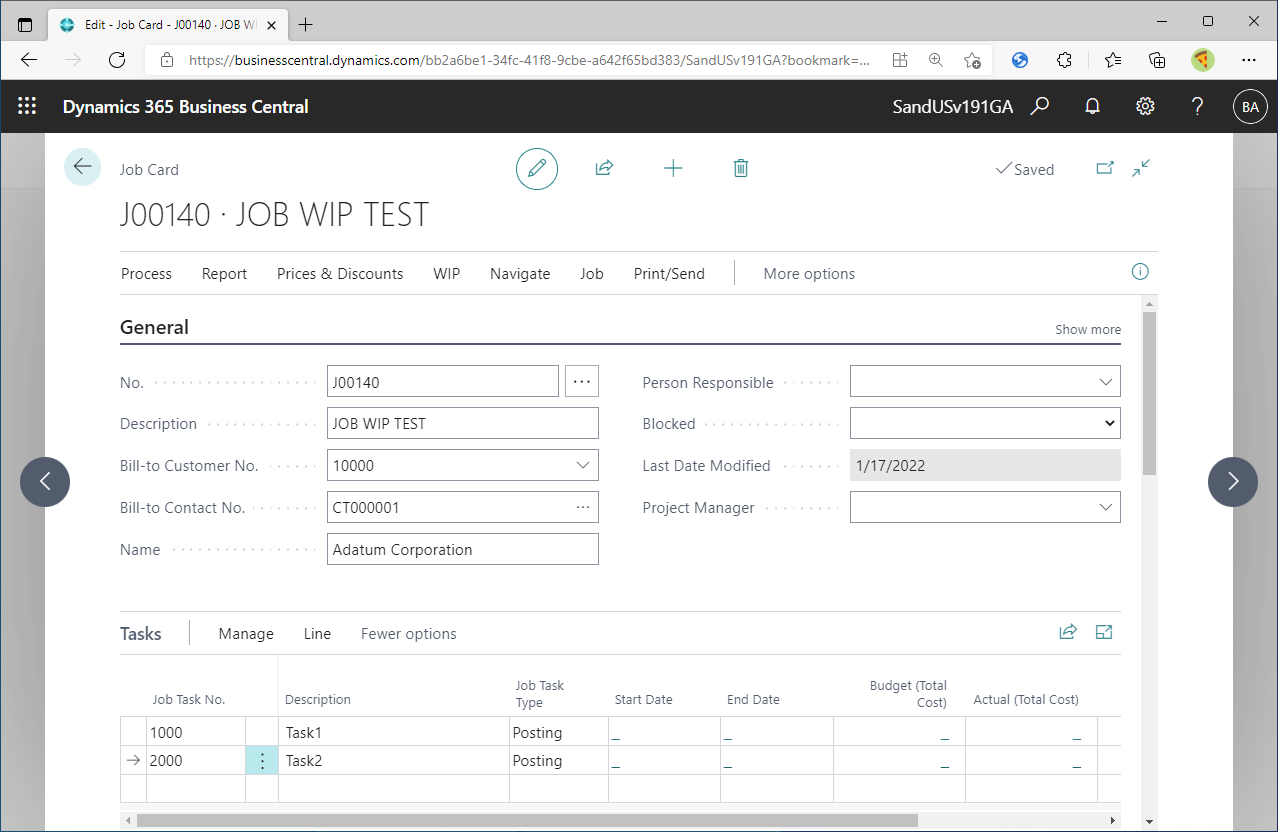Create a new job using the plus icon
Image resolution: width=1278 pixels, height=832 pixels.
pyautogui.click(x=673, y=168)
